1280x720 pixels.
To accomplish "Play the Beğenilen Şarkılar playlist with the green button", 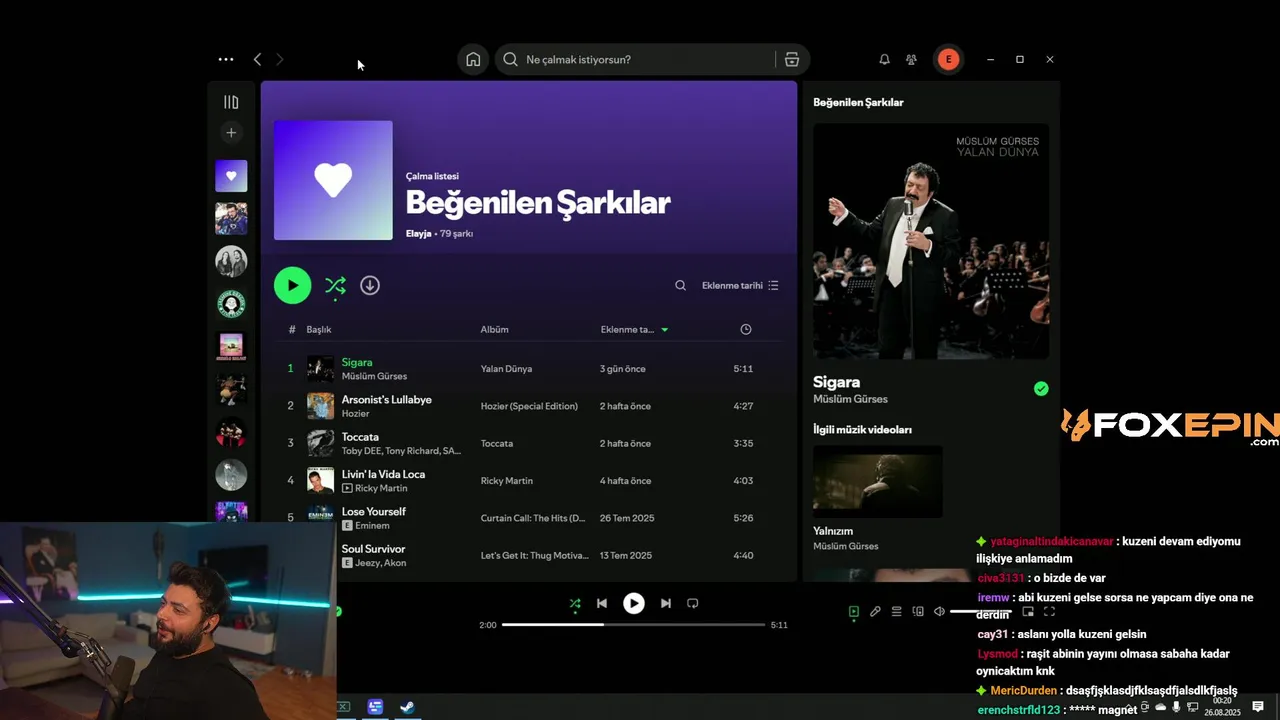I will pyautogui.click(x=292, y=285).
